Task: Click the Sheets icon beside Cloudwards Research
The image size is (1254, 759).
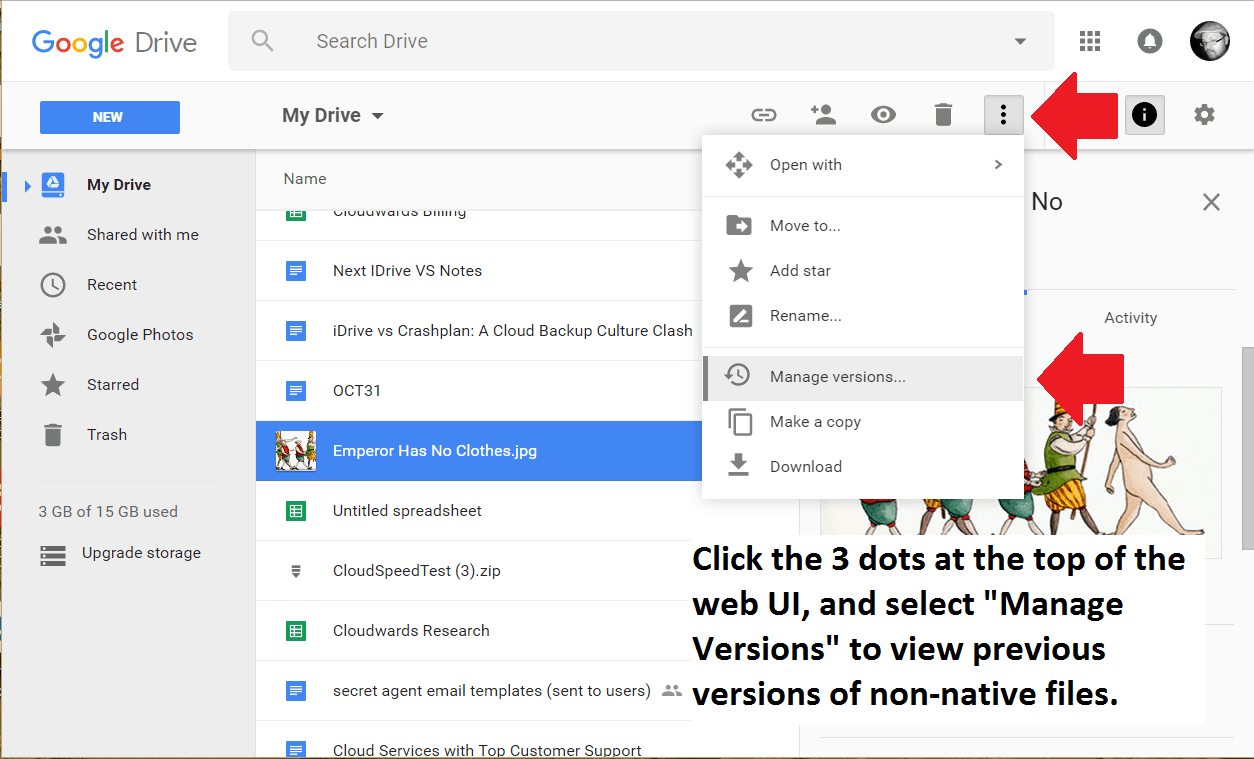Action: pyautogui.click(x=296, y=631)
